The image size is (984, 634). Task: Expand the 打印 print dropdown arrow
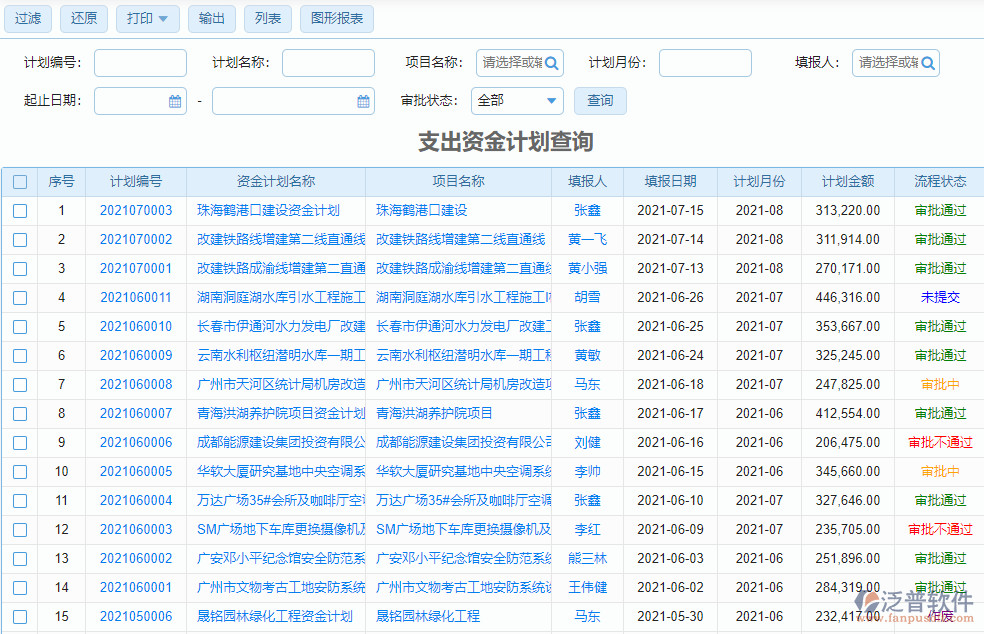tap(162, 19)
